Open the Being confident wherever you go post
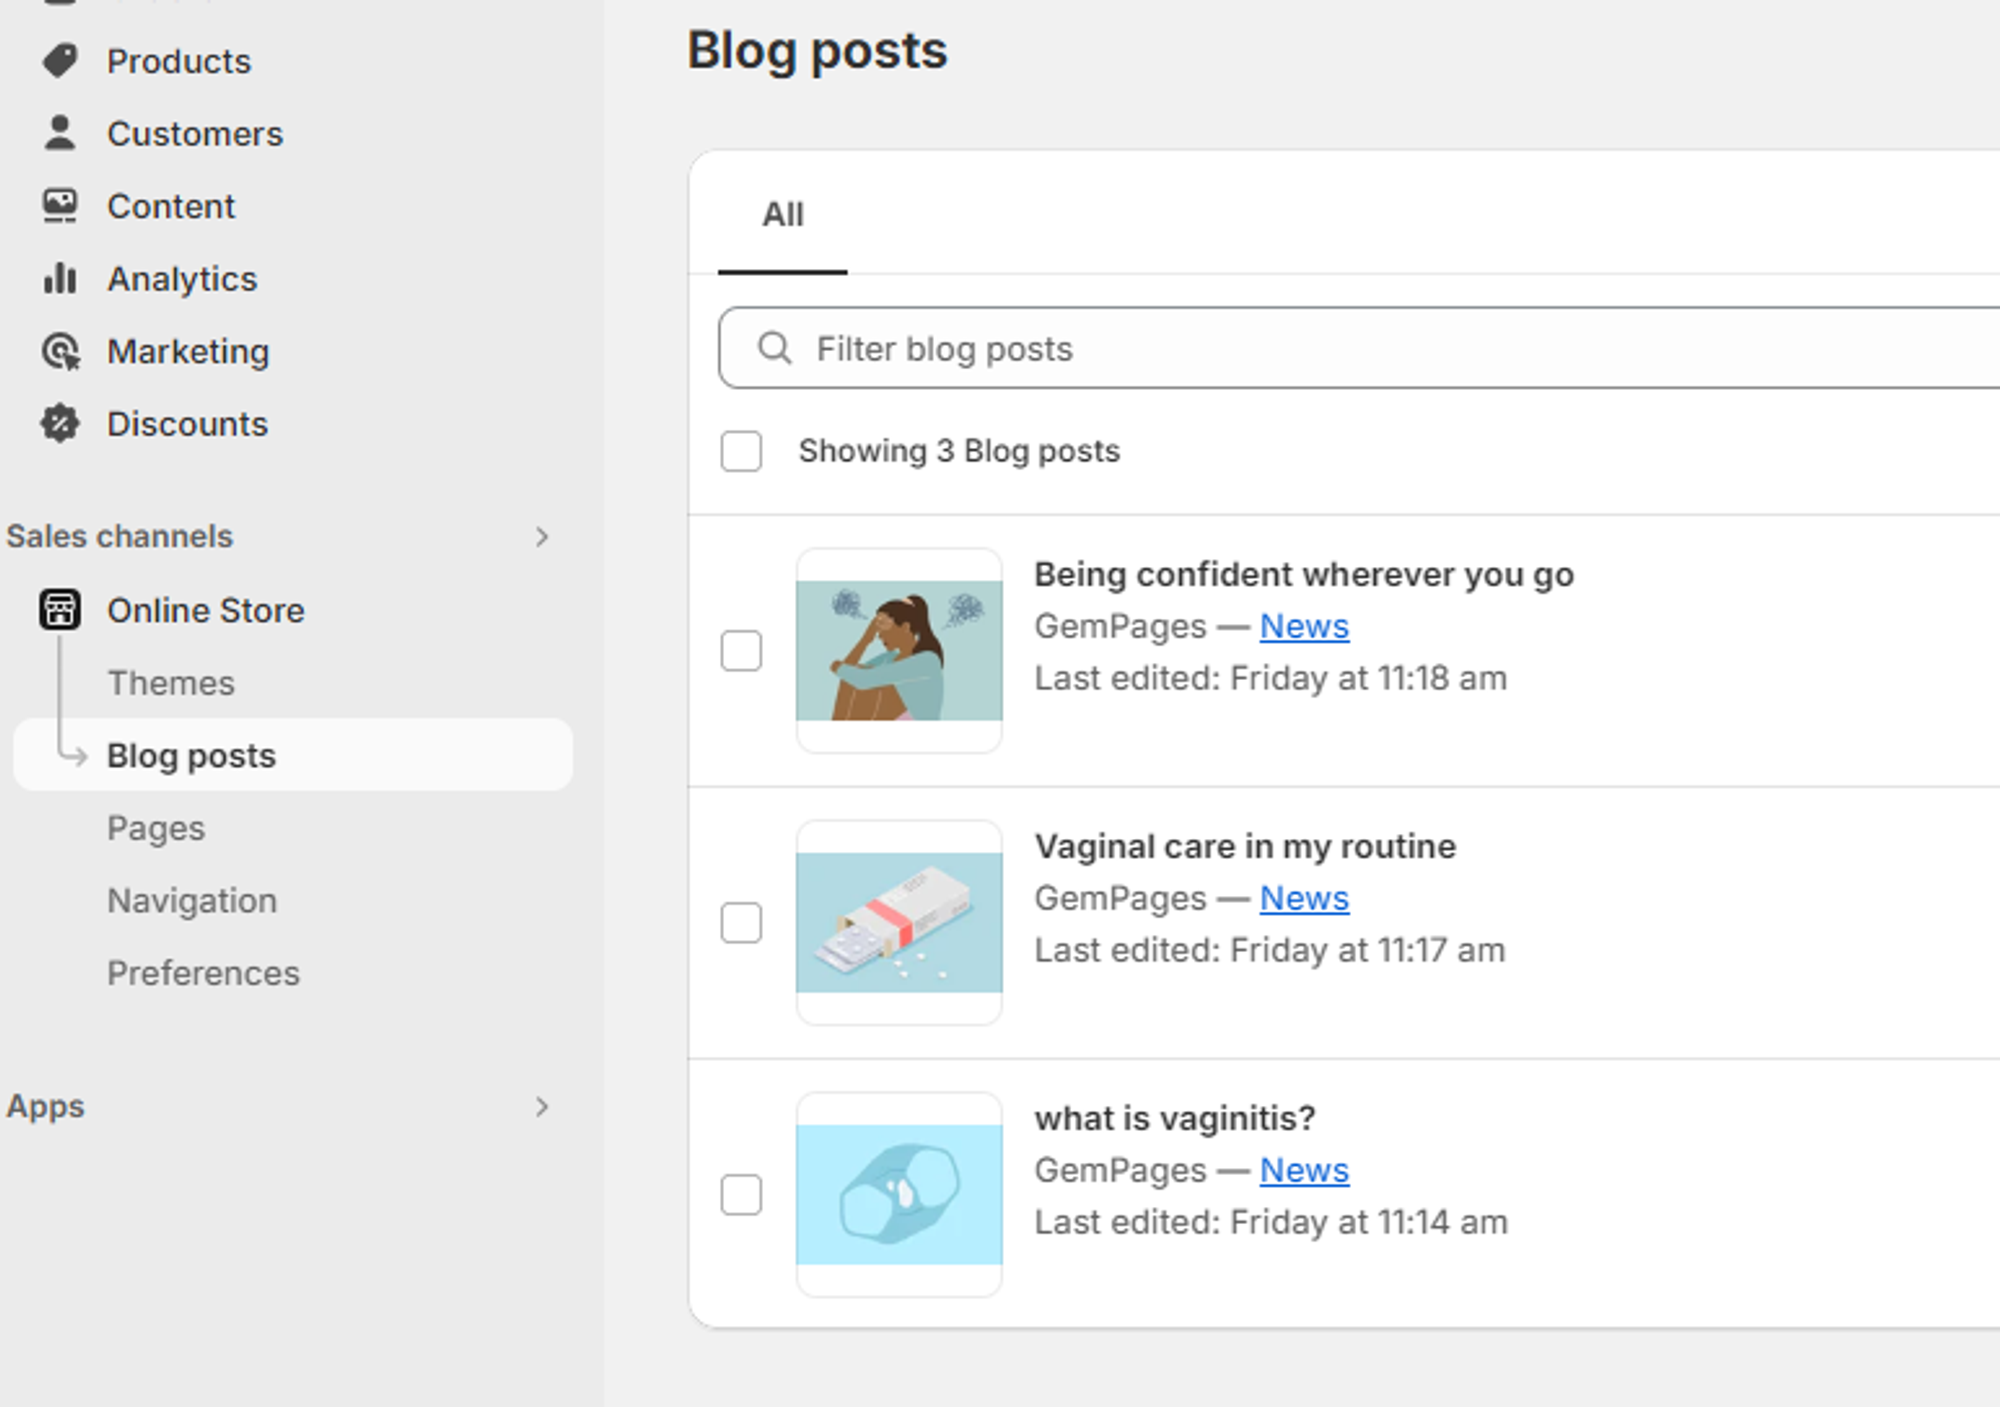Viewport: 2000px width, 1407px height. point(1304,574)
